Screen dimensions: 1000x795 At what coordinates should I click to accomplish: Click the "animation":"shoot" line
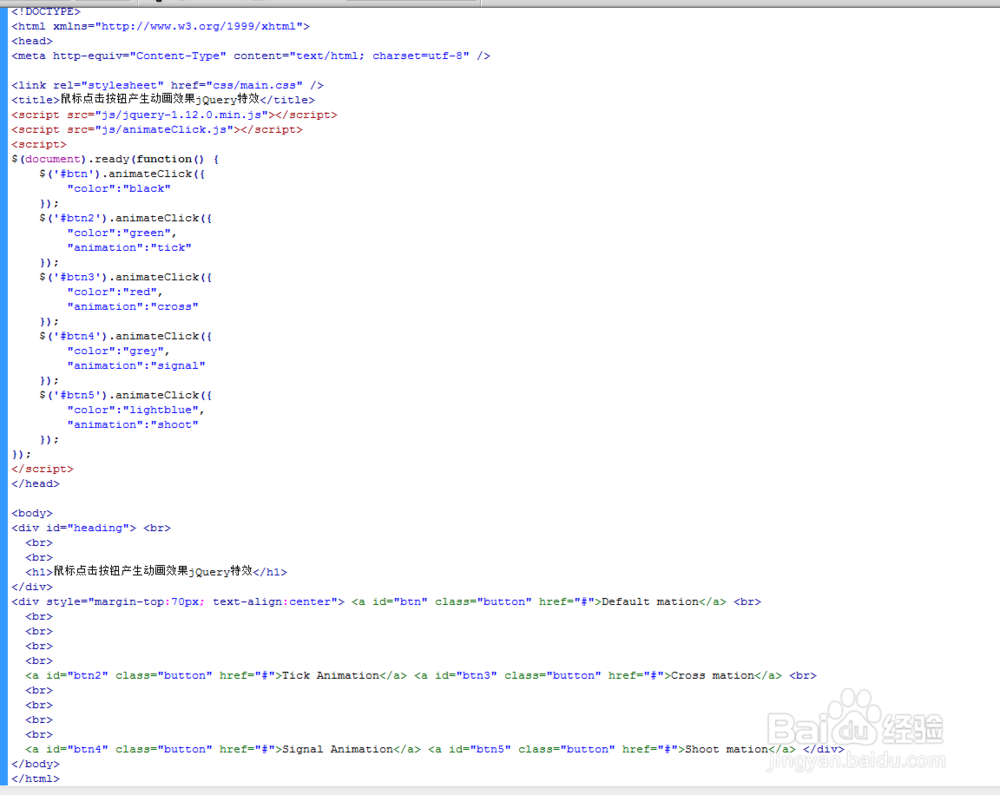133,424
